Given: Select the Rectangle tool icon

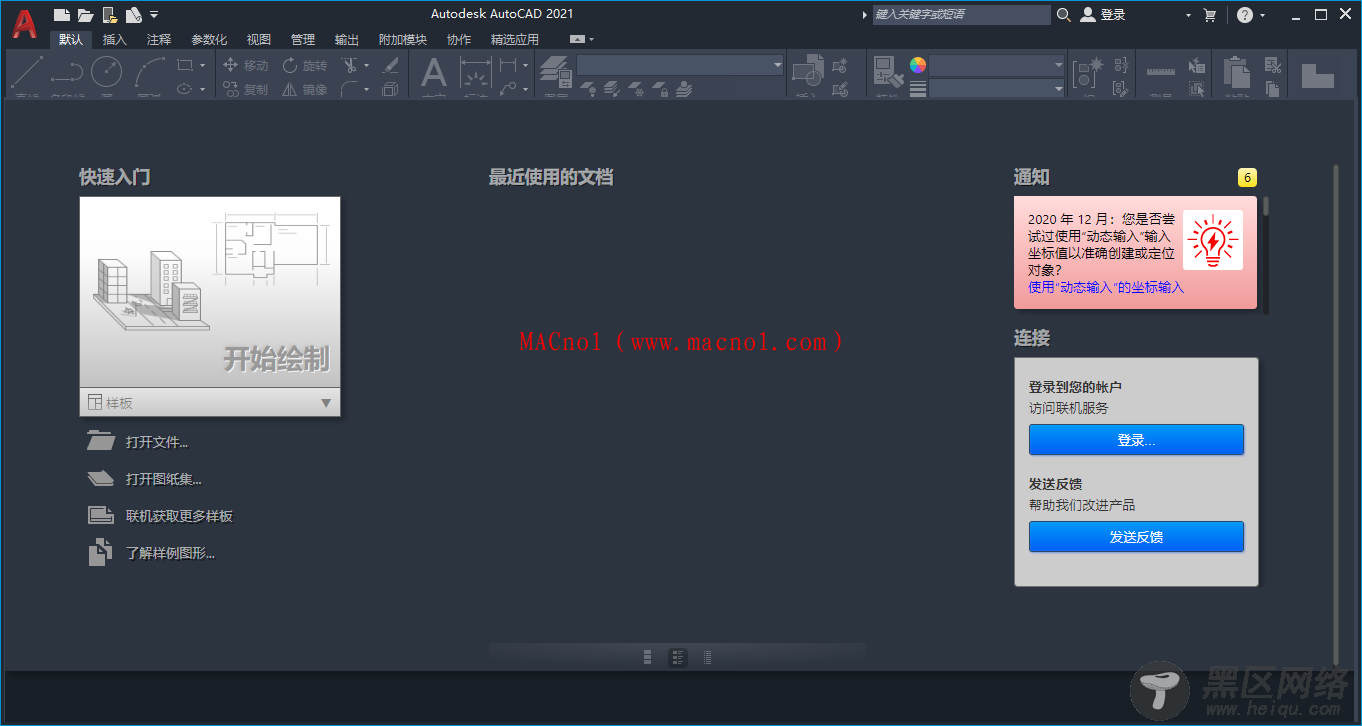Looking at the screenshot, I should point(185,65).
